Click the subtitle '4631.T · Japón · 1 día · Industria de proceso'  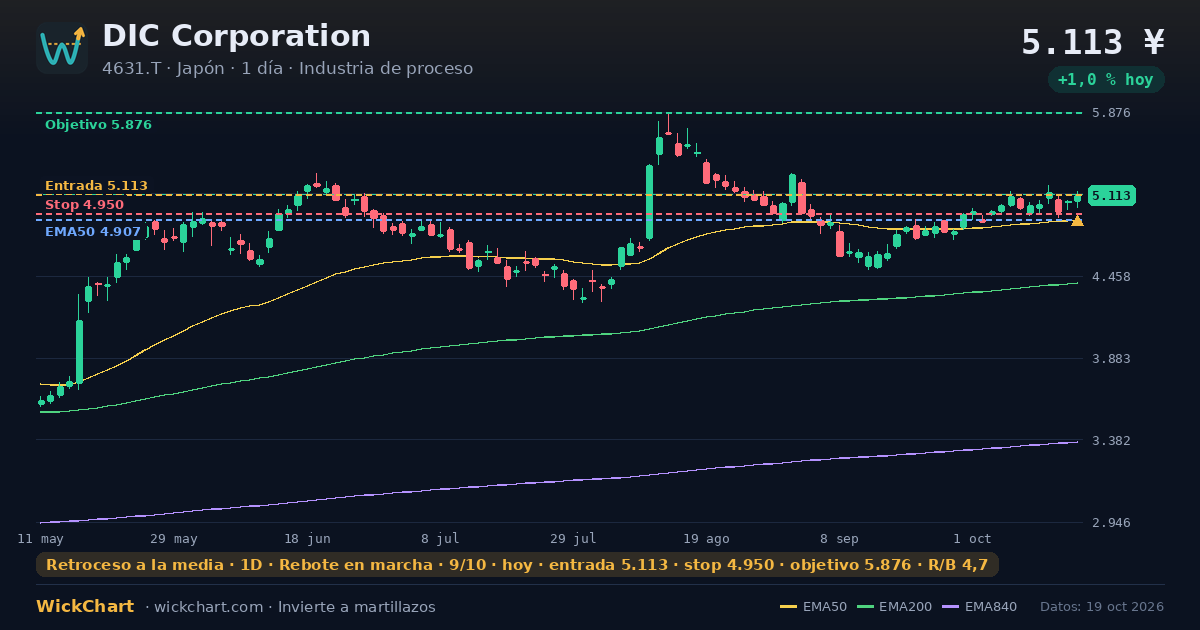pyautogui.click(x=287, y=69)
